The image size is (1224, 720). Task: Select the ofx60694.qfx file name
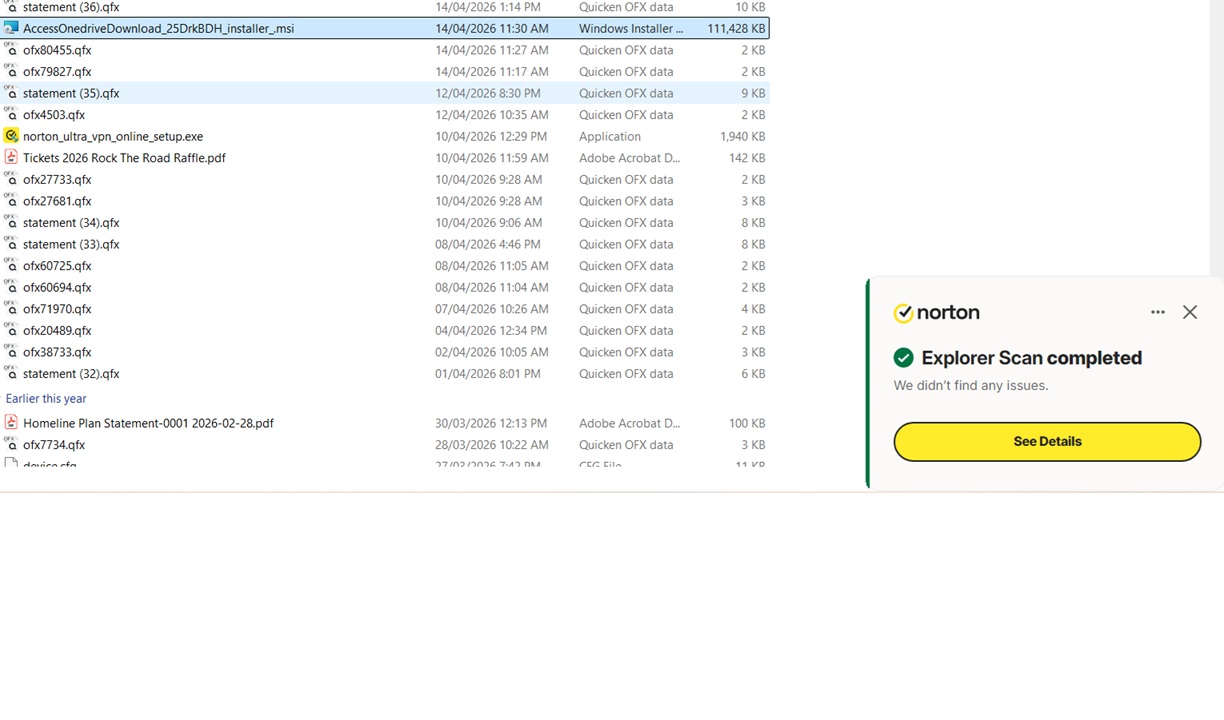coord(57,288)
